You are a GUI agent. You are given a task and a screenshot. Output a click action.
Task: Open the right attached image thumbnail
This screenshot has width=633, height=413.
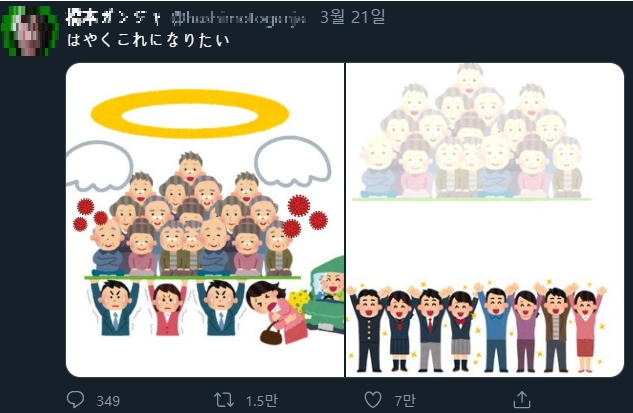(x=485, y=220)
